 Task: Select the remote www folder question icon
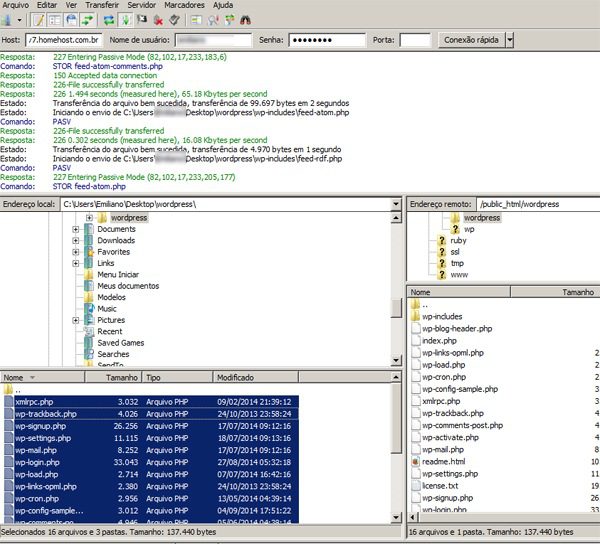[x=442, y=275]
